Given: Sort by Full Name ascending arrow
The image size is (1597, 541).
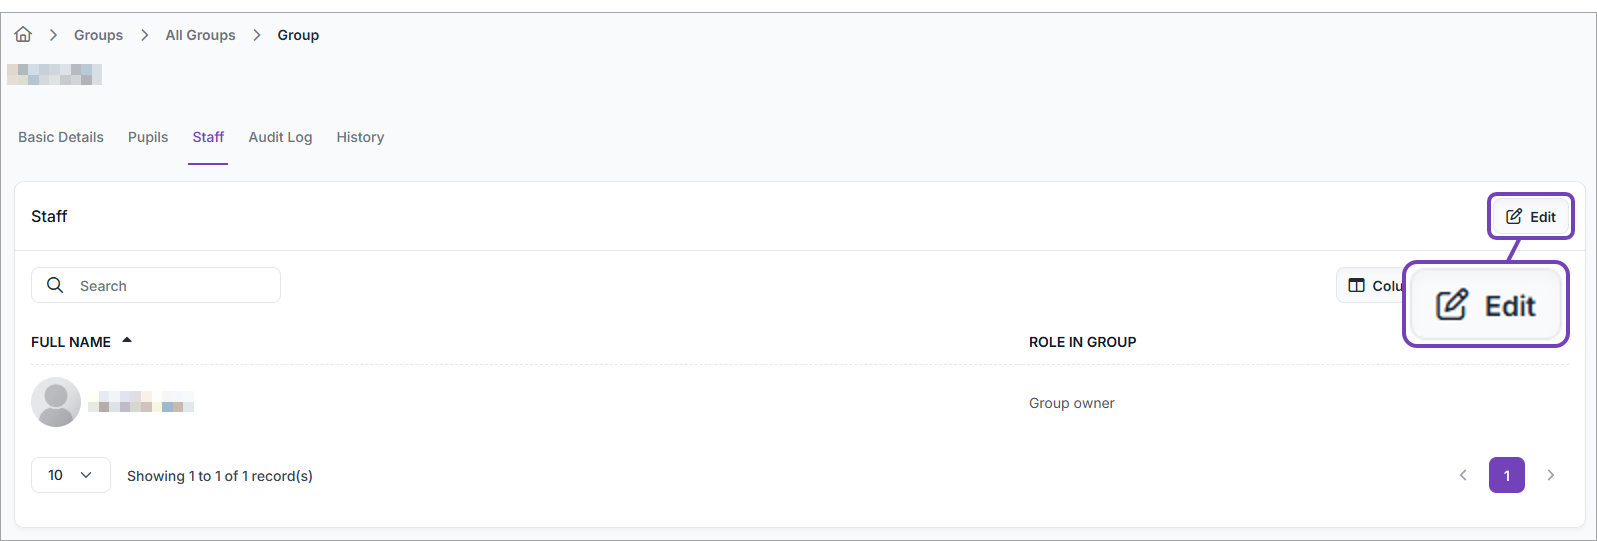Looking at the screenshot, I should (127, 340).
